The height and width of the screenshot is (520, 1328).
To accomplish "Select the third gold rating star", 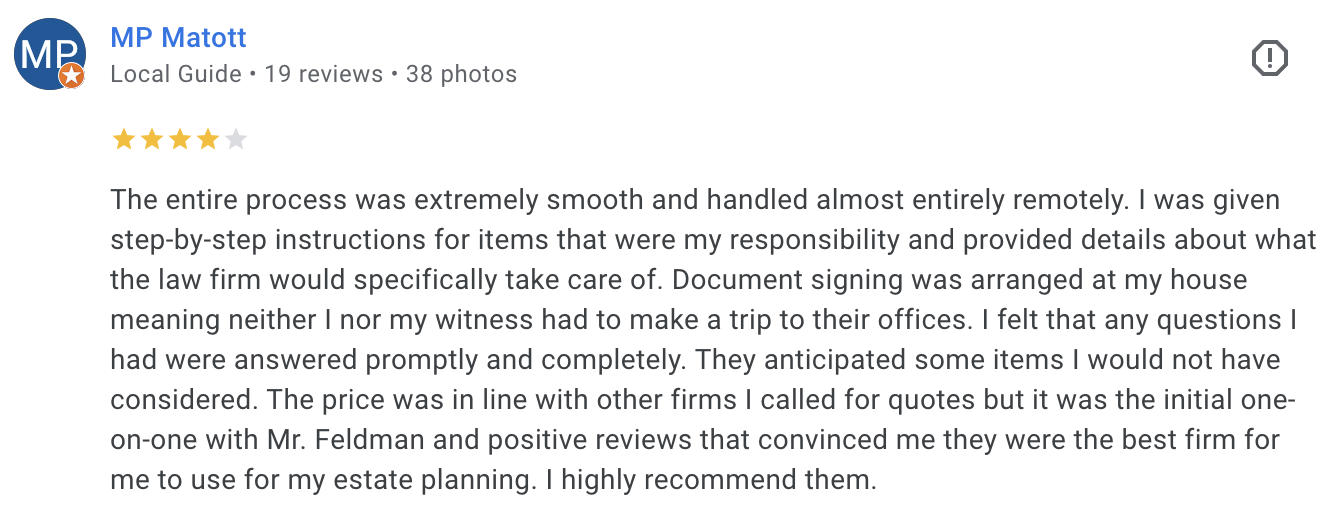I will click(179, 139).
